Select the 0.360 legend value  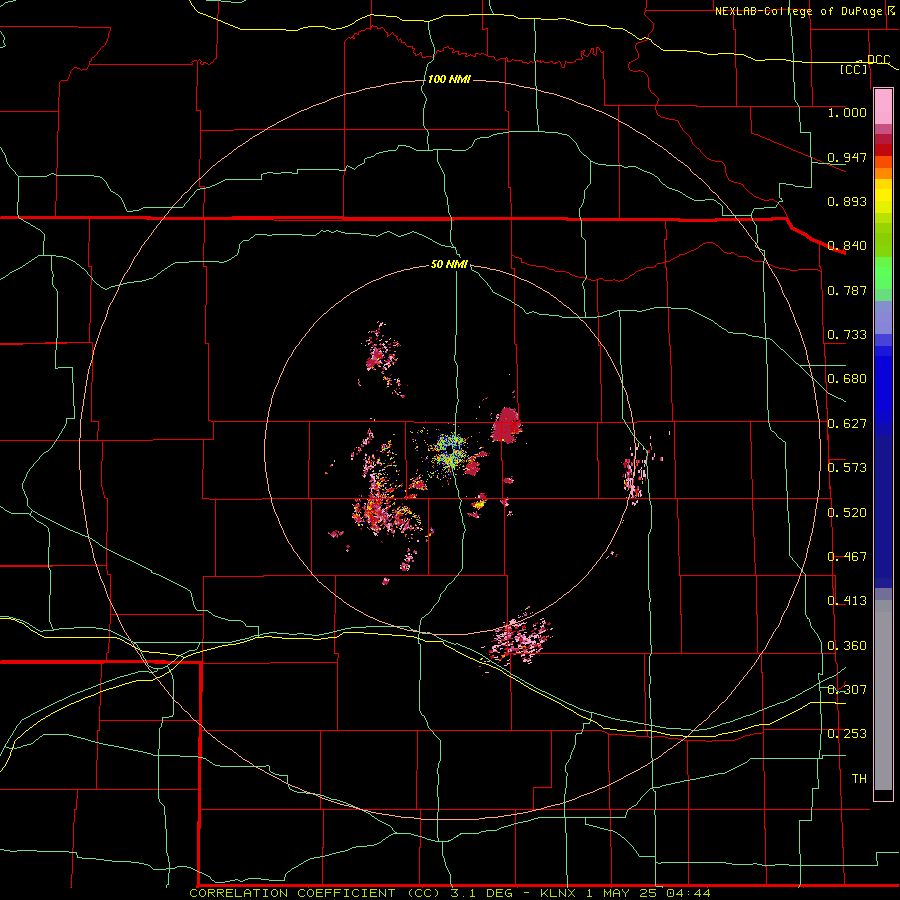tap(847, 646)
